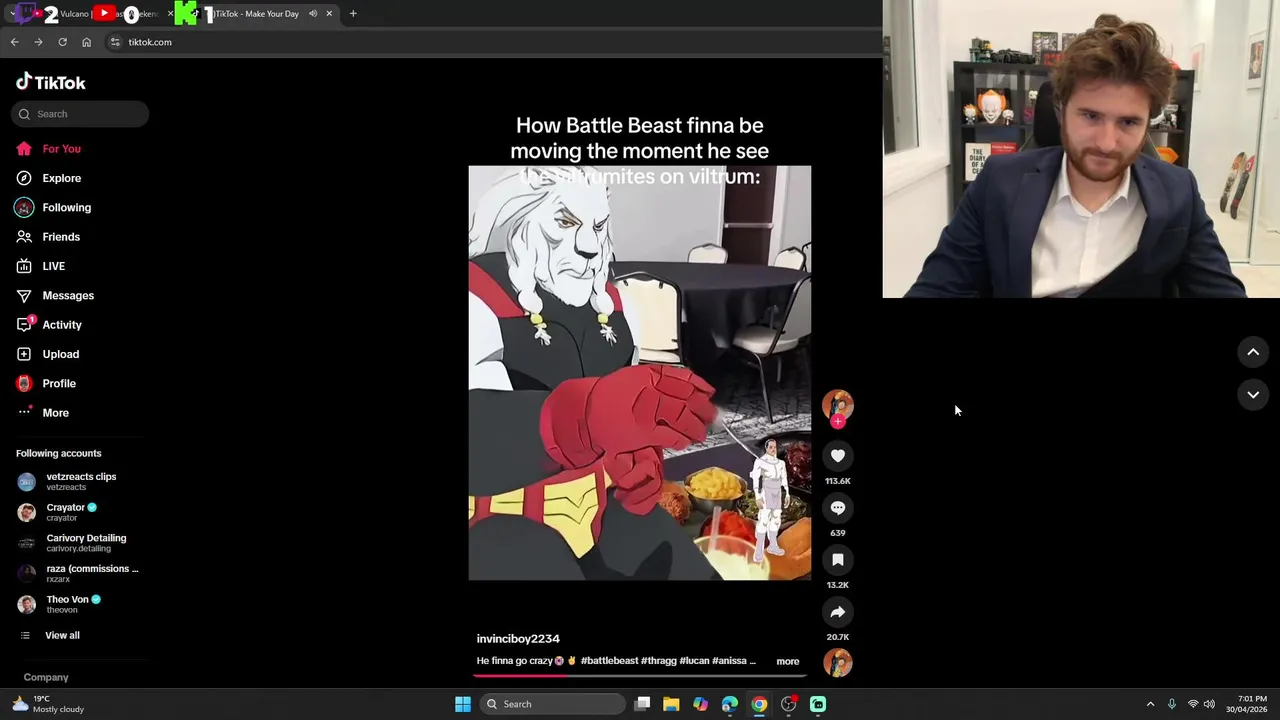Open the weather widget showing 19°C
1280x720 pixels.
click(x=47, y=704)
